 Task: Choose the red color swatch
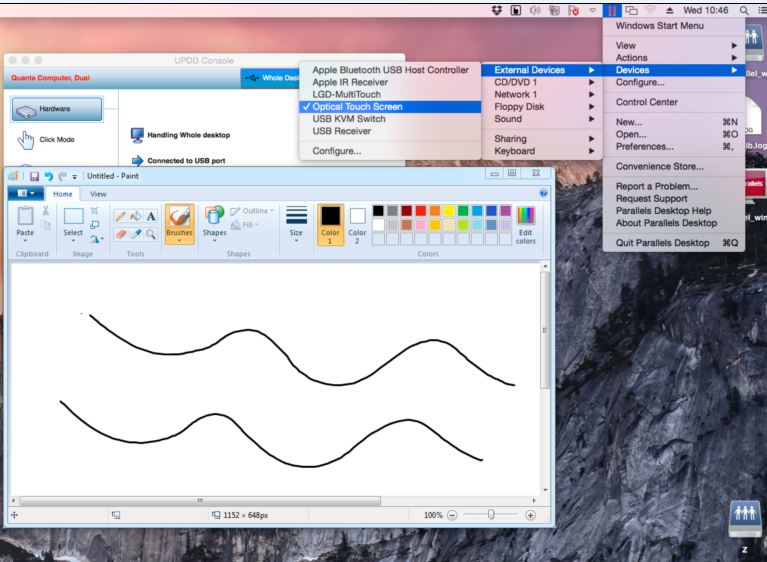420,211
